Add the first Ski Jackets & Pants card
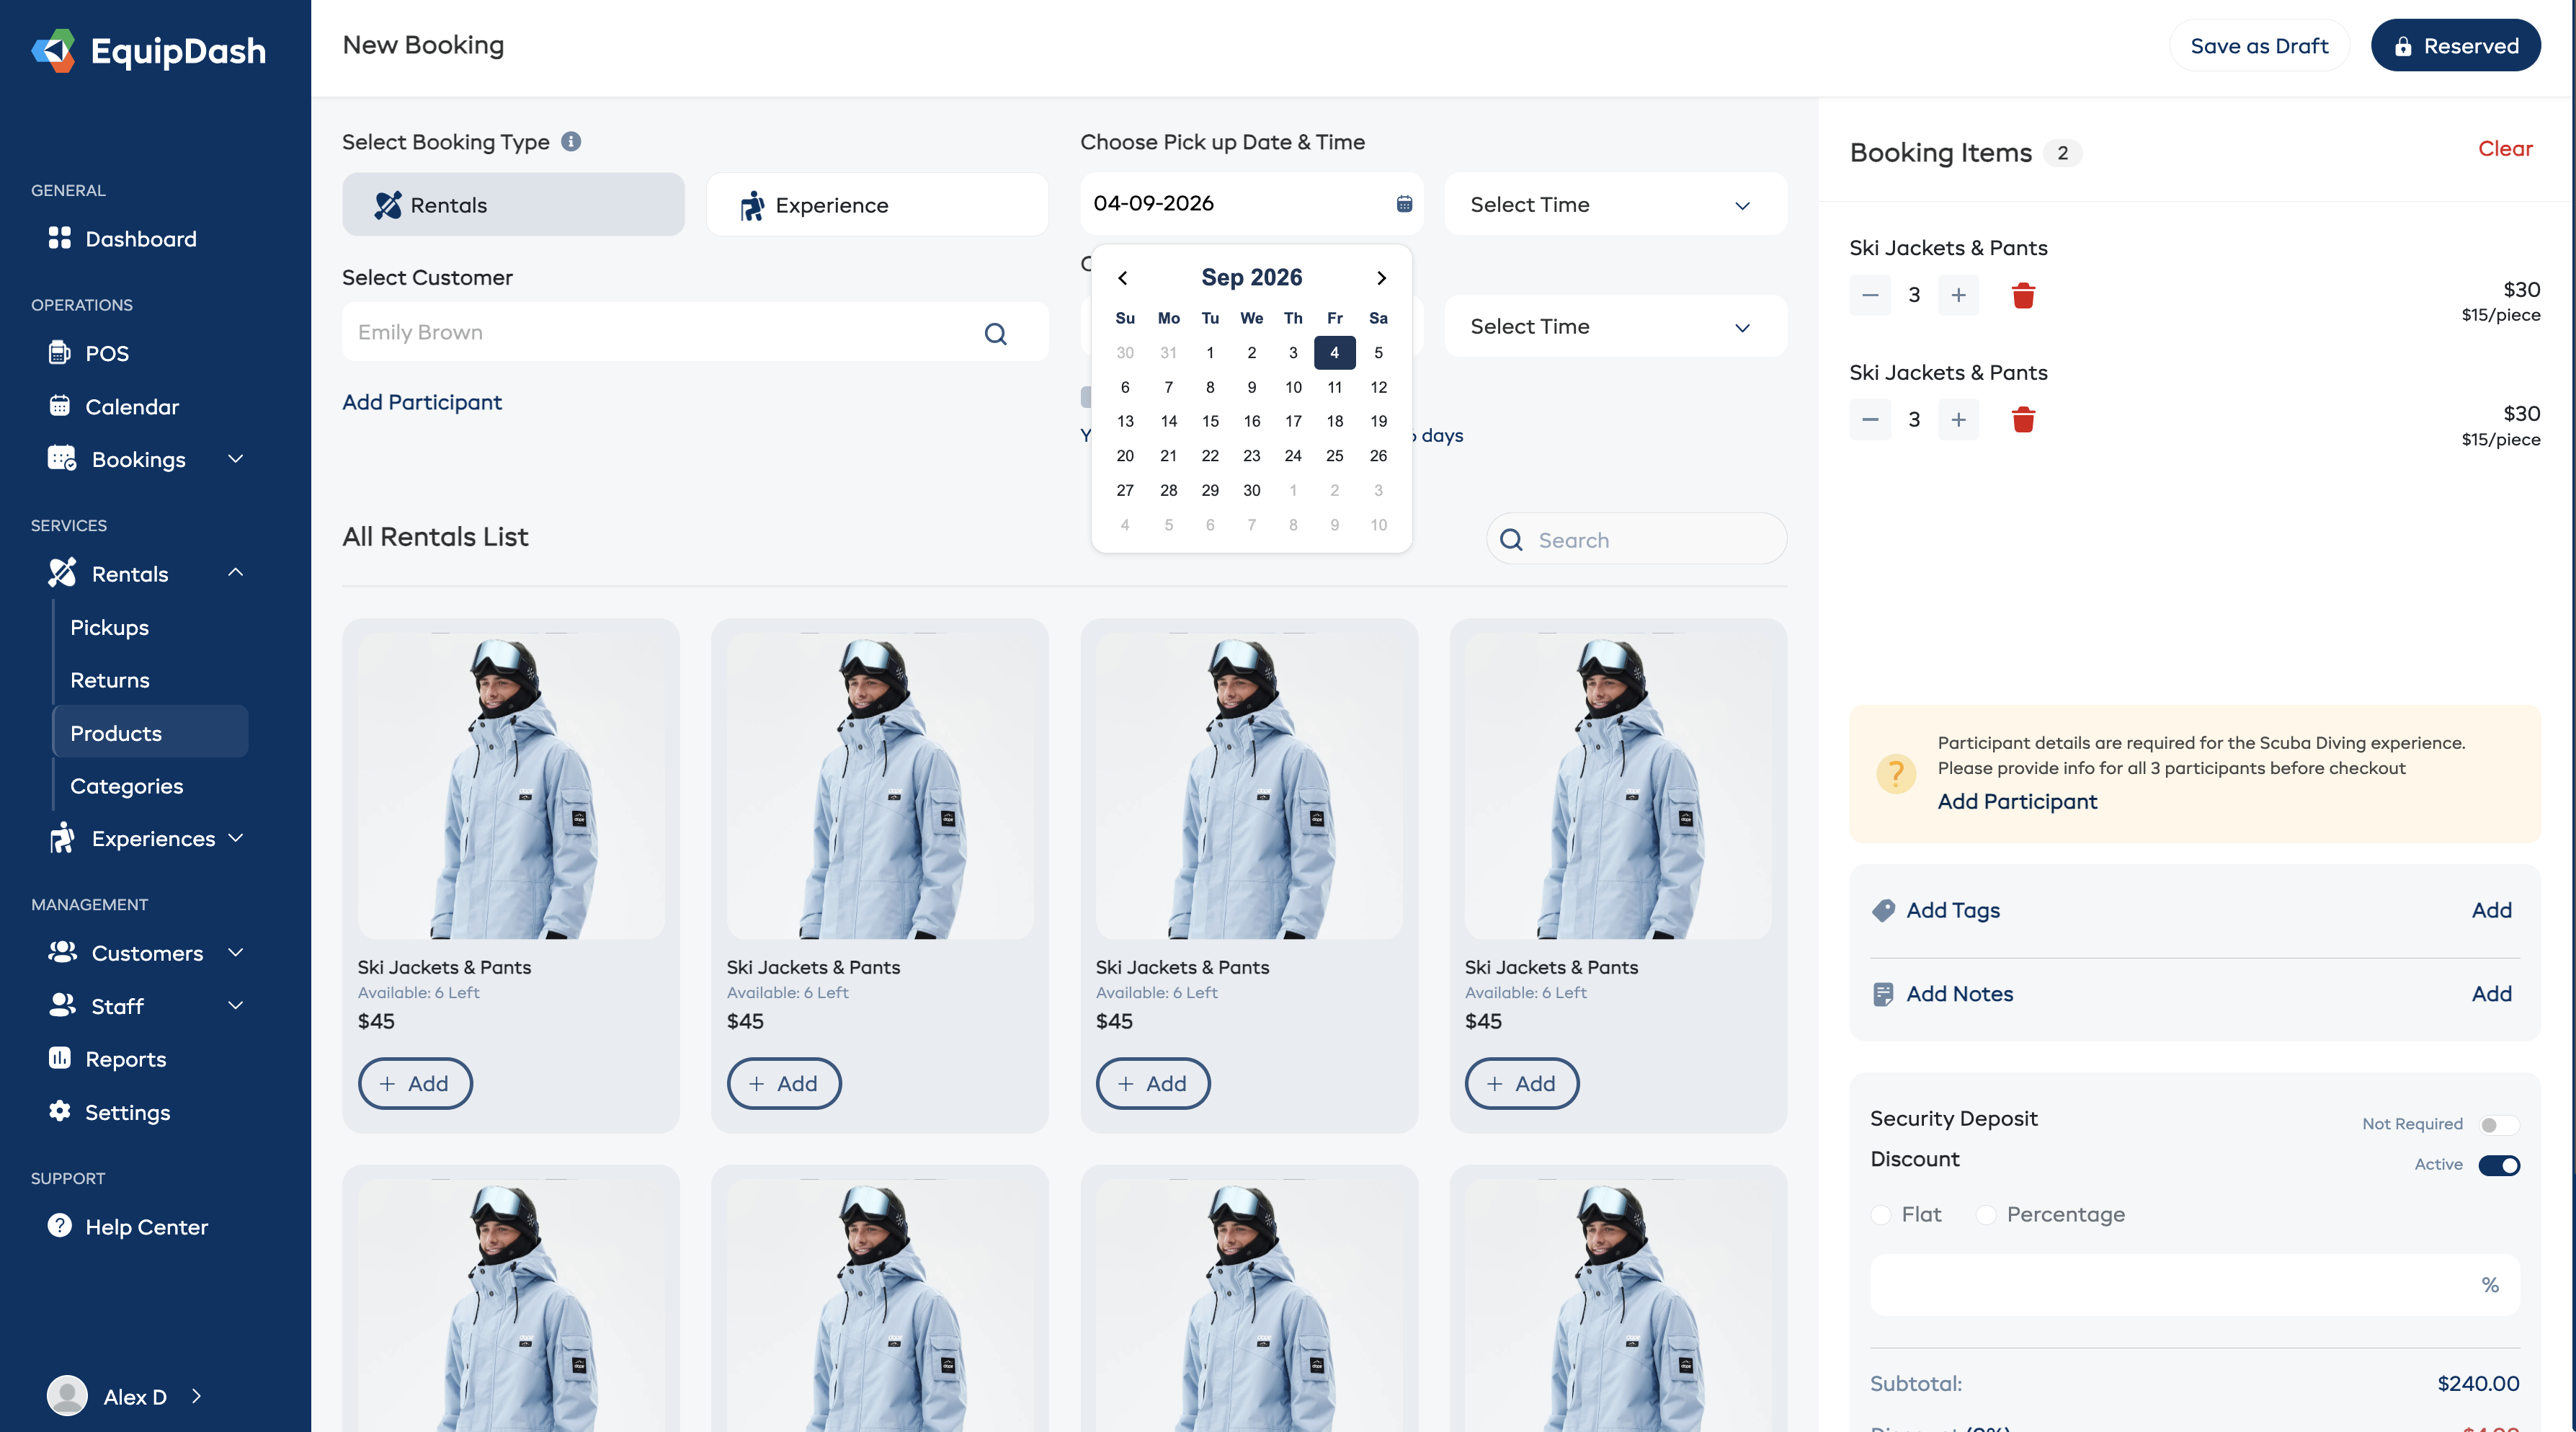 tap(414, 1083)
